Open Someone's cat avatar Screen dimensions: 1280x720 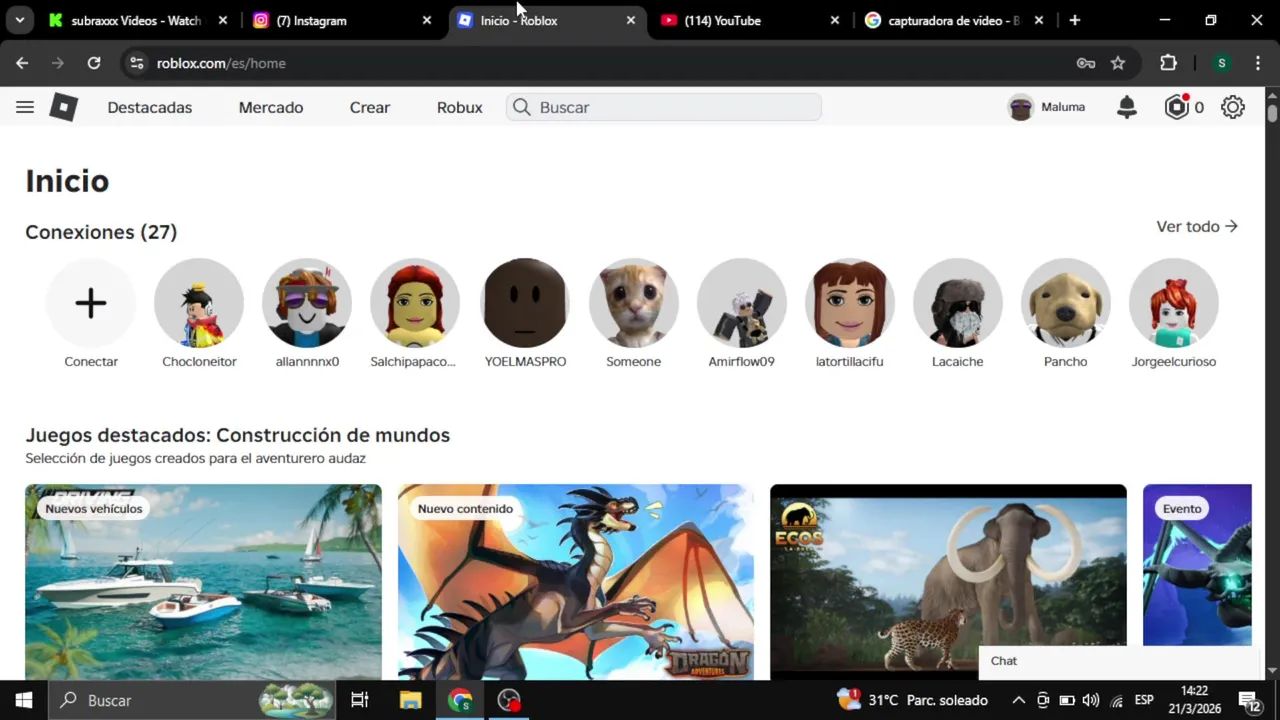(x=634, y=303)
